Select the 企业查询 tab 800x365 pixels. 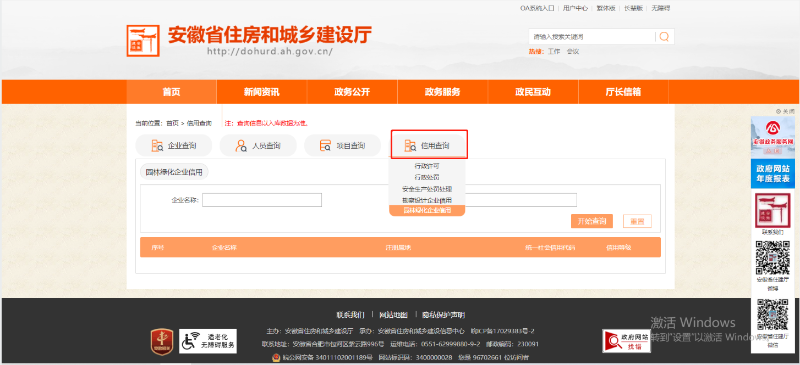(x=173, y=145)
